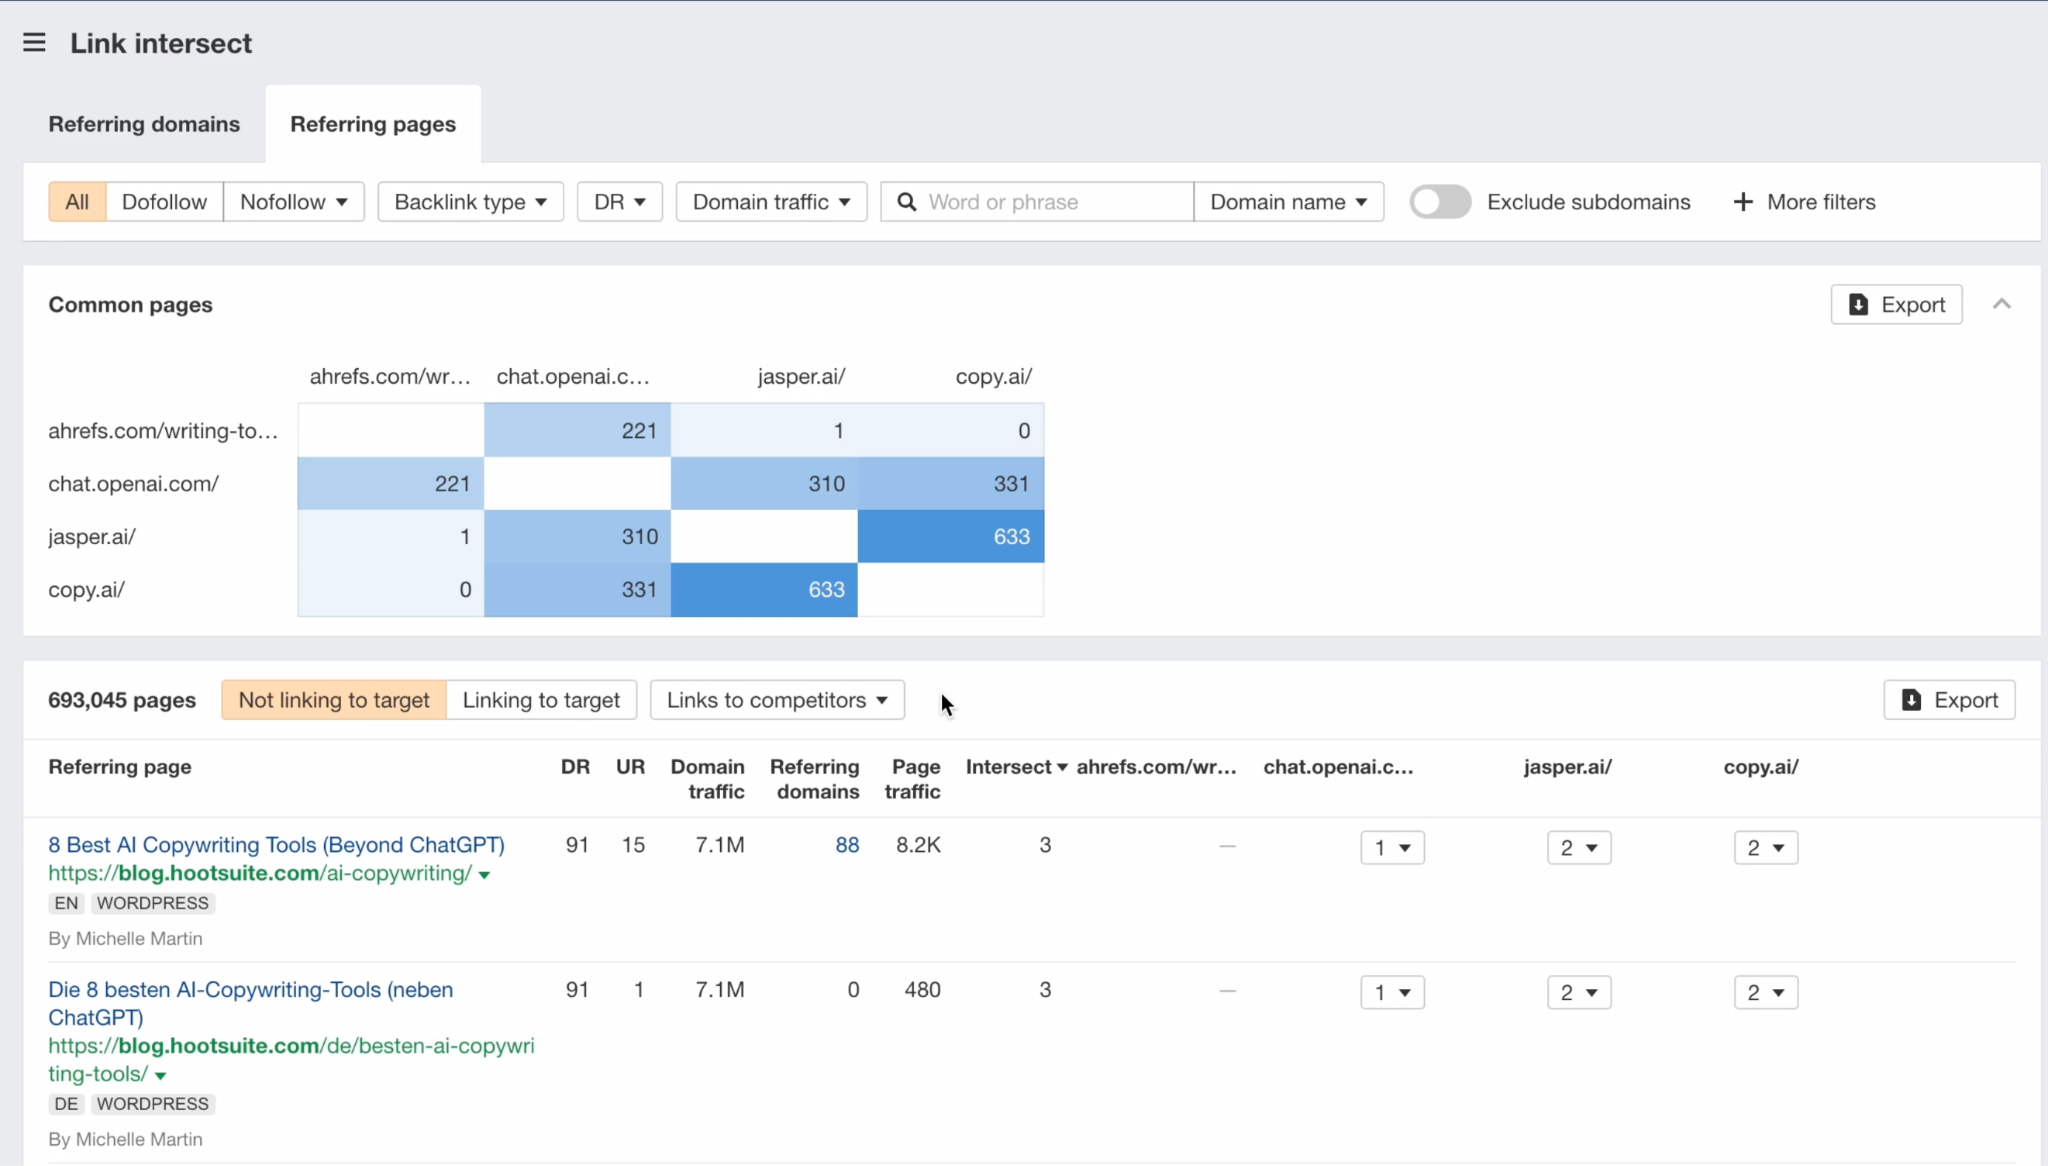Screen dimensions: 2048x1166
Task: Select the Referring pages tab
Action: click(373, 124)
